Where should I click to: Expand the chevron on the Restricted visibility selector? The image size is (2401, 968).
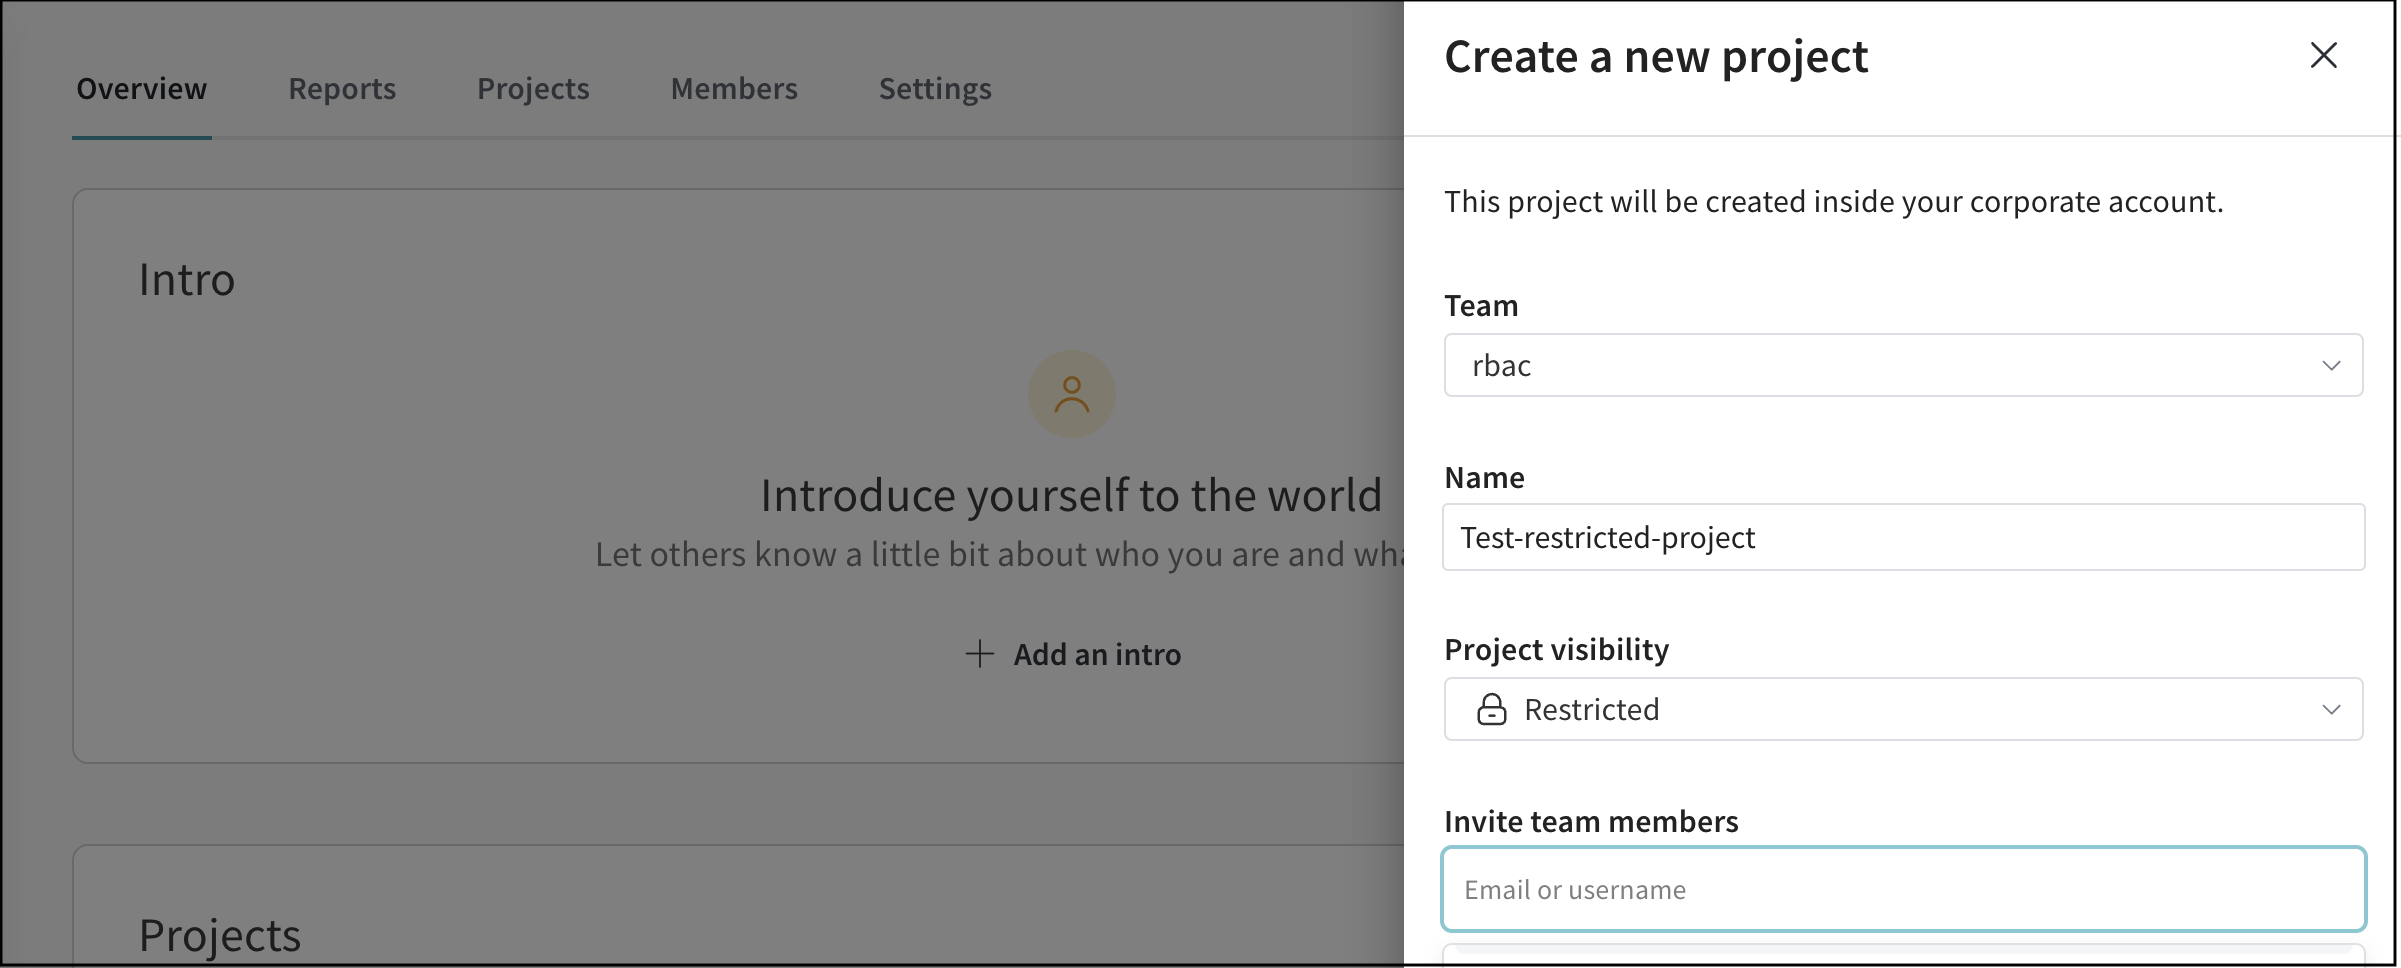(x=2331, y=709)
